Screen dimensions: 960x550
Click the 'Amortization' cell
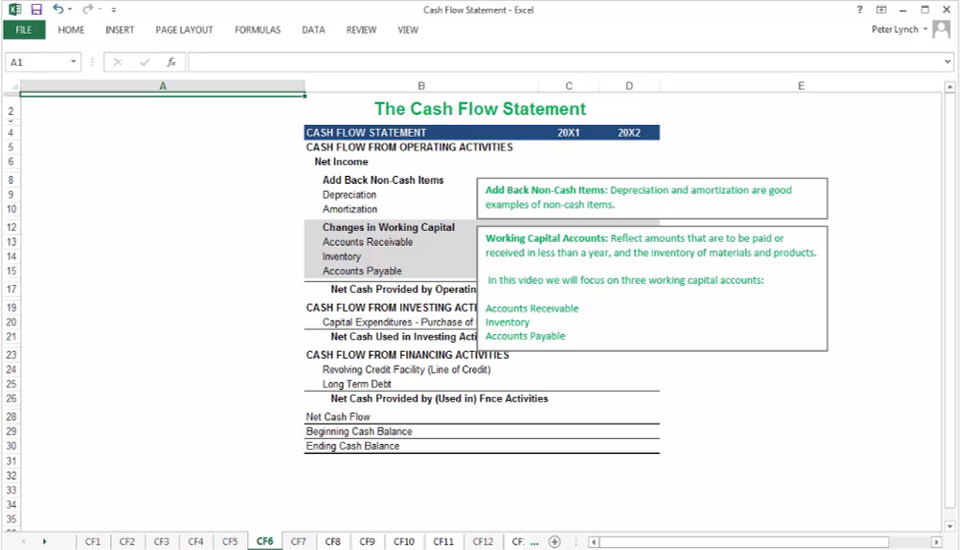pyautogui.click(x=350, y=209)
